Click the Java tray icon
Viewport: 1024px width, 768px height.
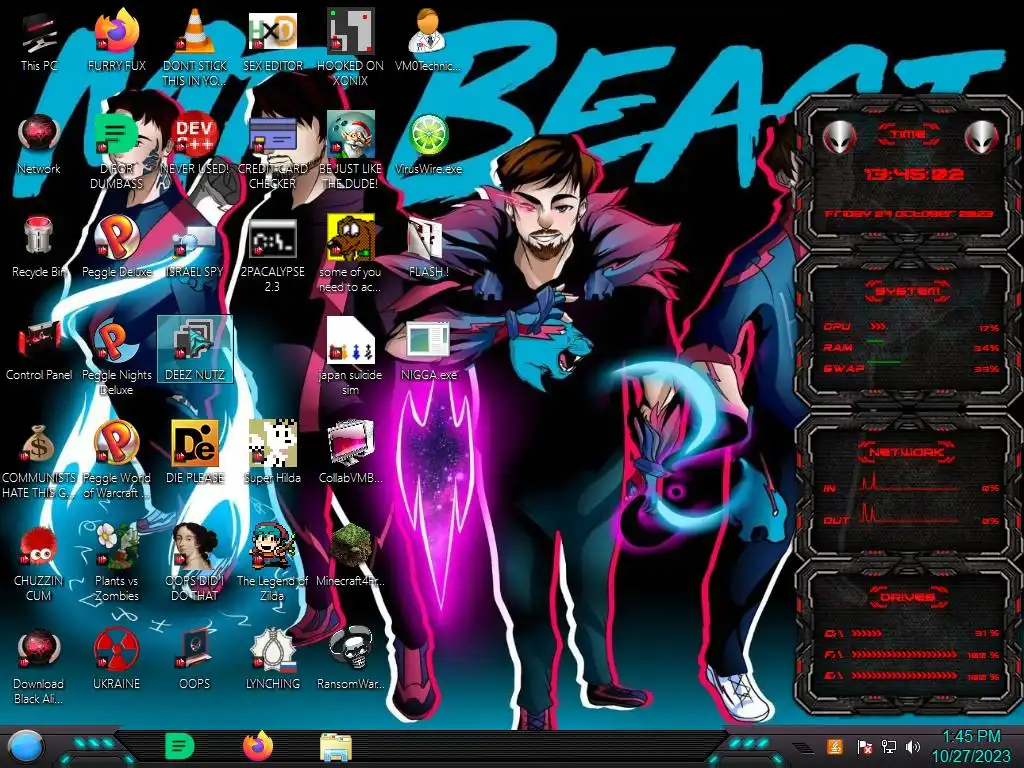834,746
